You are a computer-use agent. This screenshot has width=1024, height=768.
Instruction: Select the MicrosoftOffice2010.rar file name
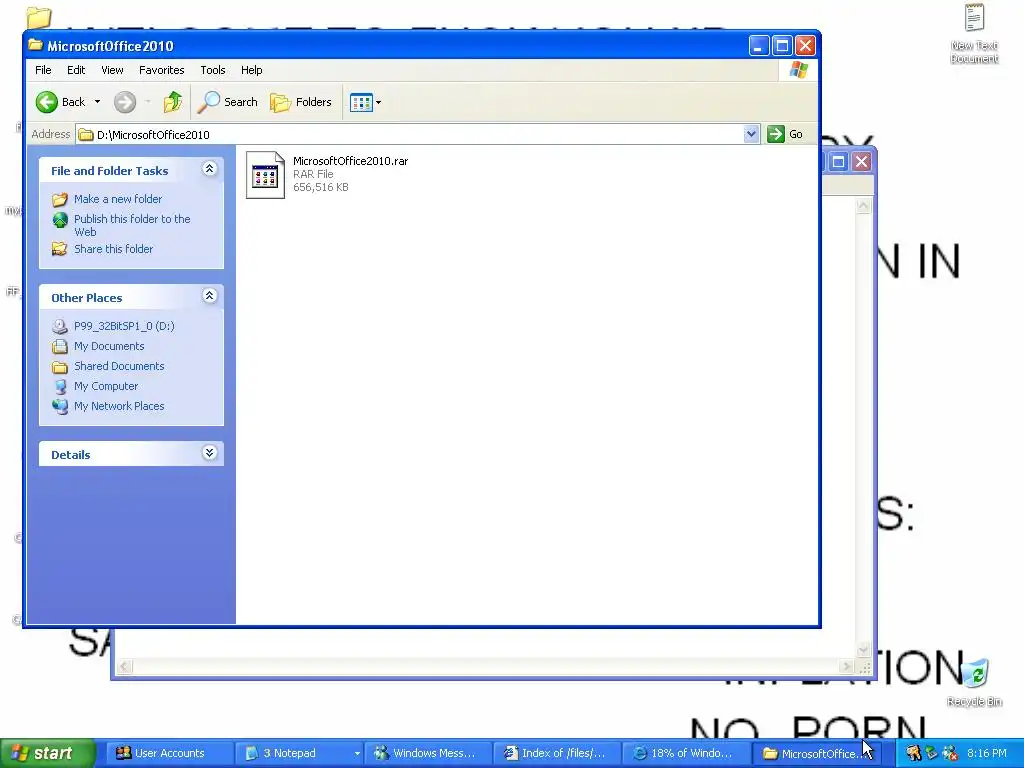click(x=350, y=161)
